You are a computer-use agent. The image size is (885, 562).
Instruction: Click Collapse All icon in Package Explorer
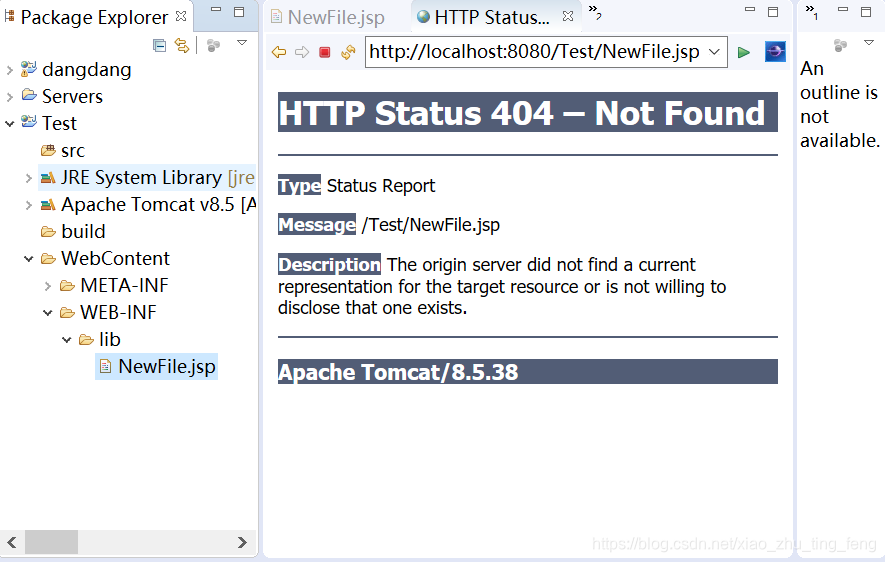pos(160,46)
